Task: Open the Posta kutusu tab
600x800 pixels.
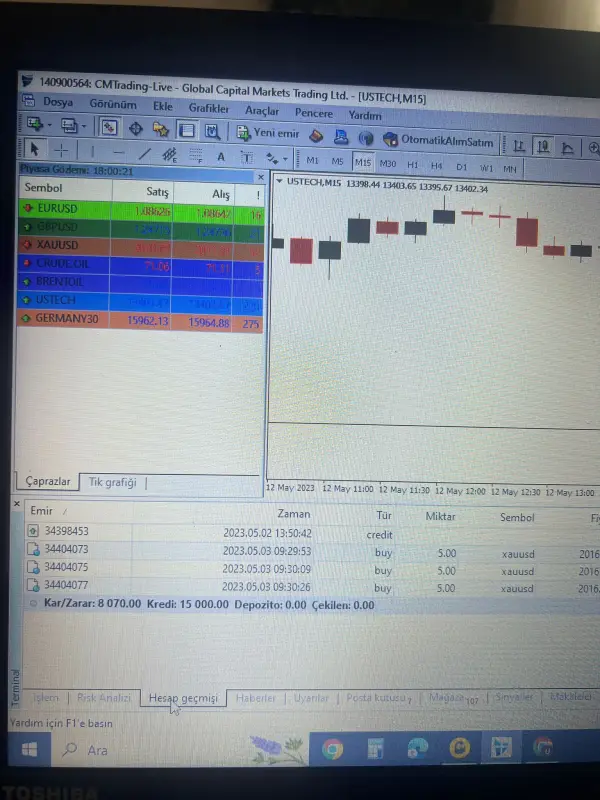Action: [378, 697]
